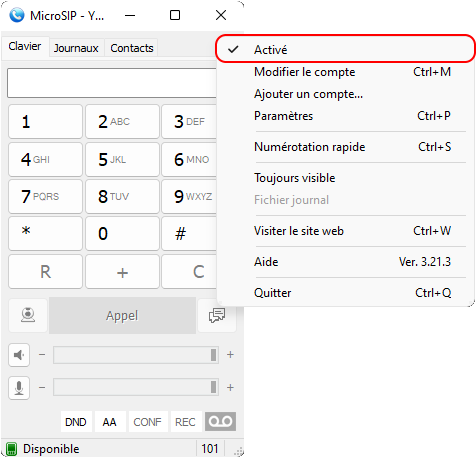The height and width of the screenshot is (459, 476).
Task: Mute the microphone icon
Action: tap(19, 388)
